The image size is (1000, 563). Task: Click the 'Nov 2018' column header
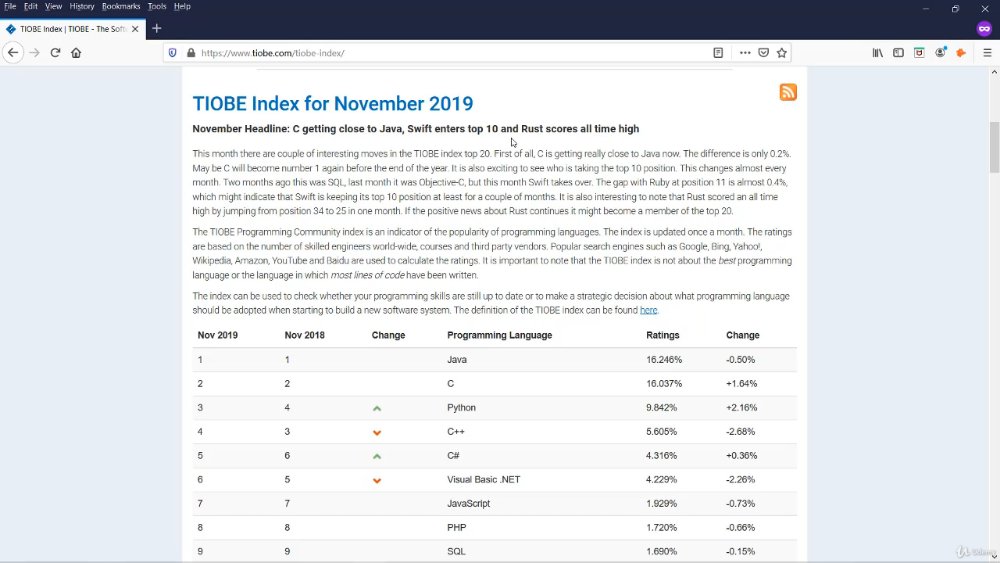pos(304,335)
